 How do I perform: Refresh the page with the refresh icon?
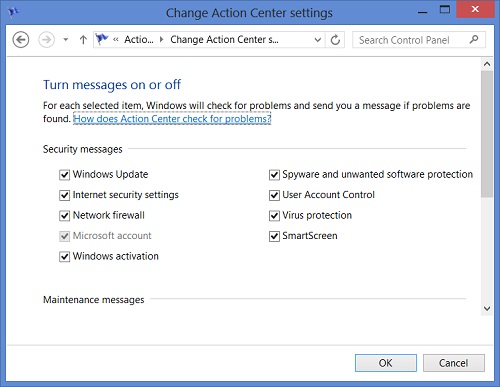coord(335,40)
